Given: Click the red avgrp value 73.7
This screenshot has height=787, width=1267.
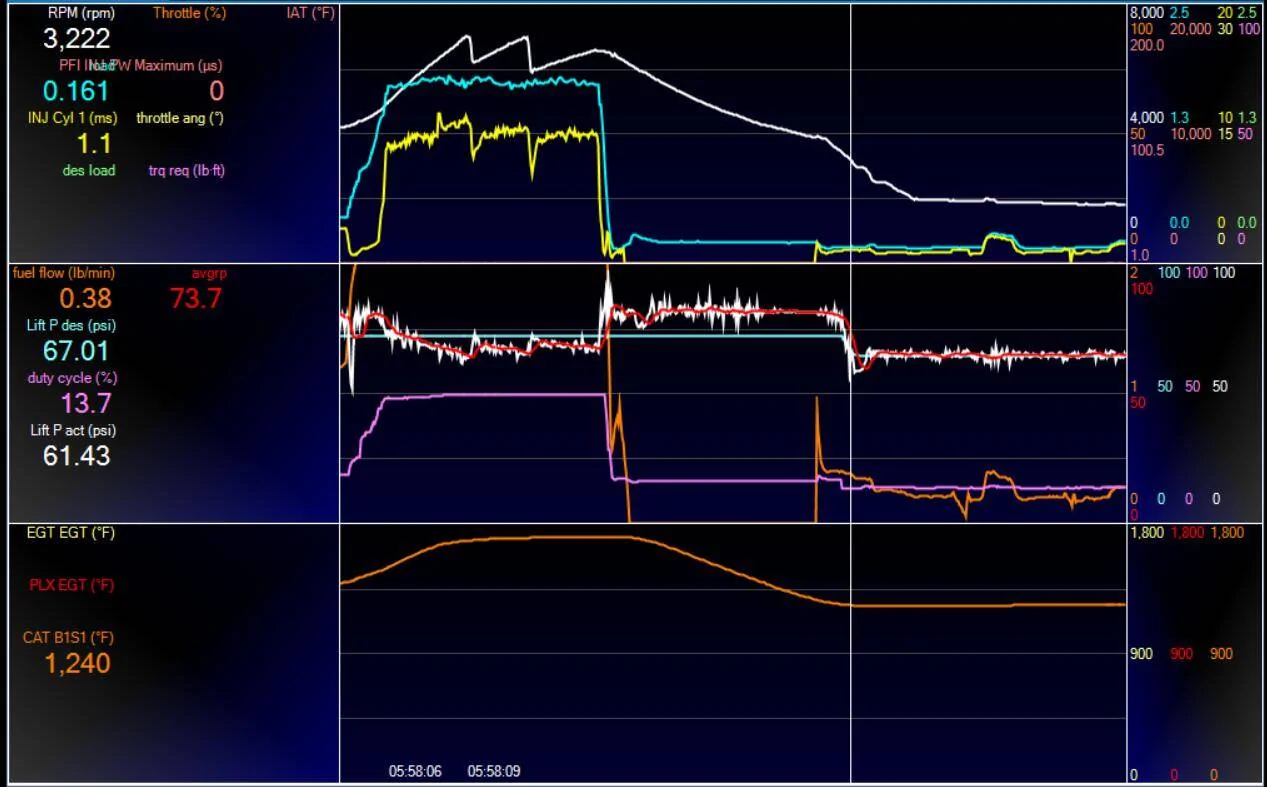Looking at the screenshot, I should click(196, 298).
